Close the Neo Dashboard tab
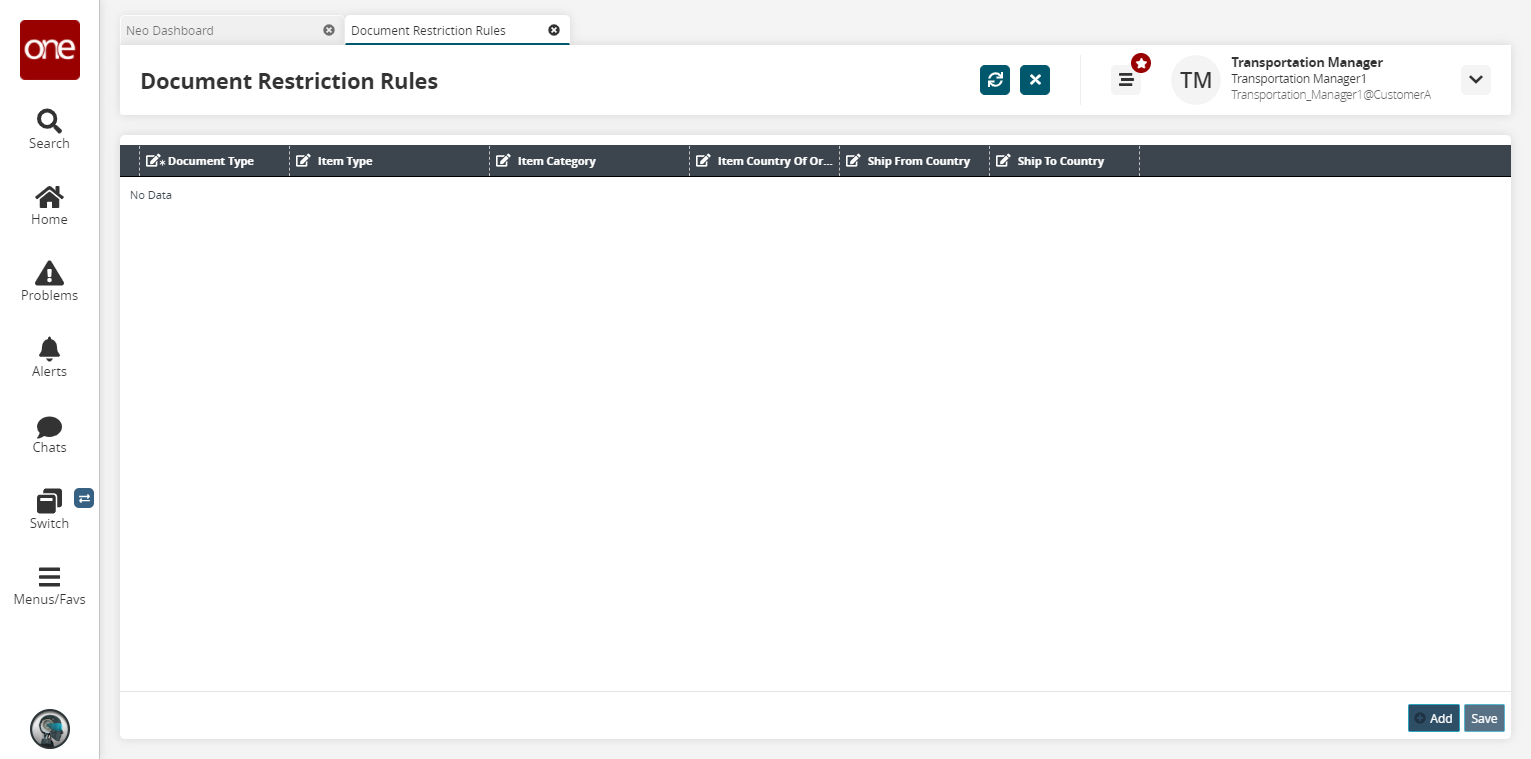1531x759 pixels. [329, 30]
